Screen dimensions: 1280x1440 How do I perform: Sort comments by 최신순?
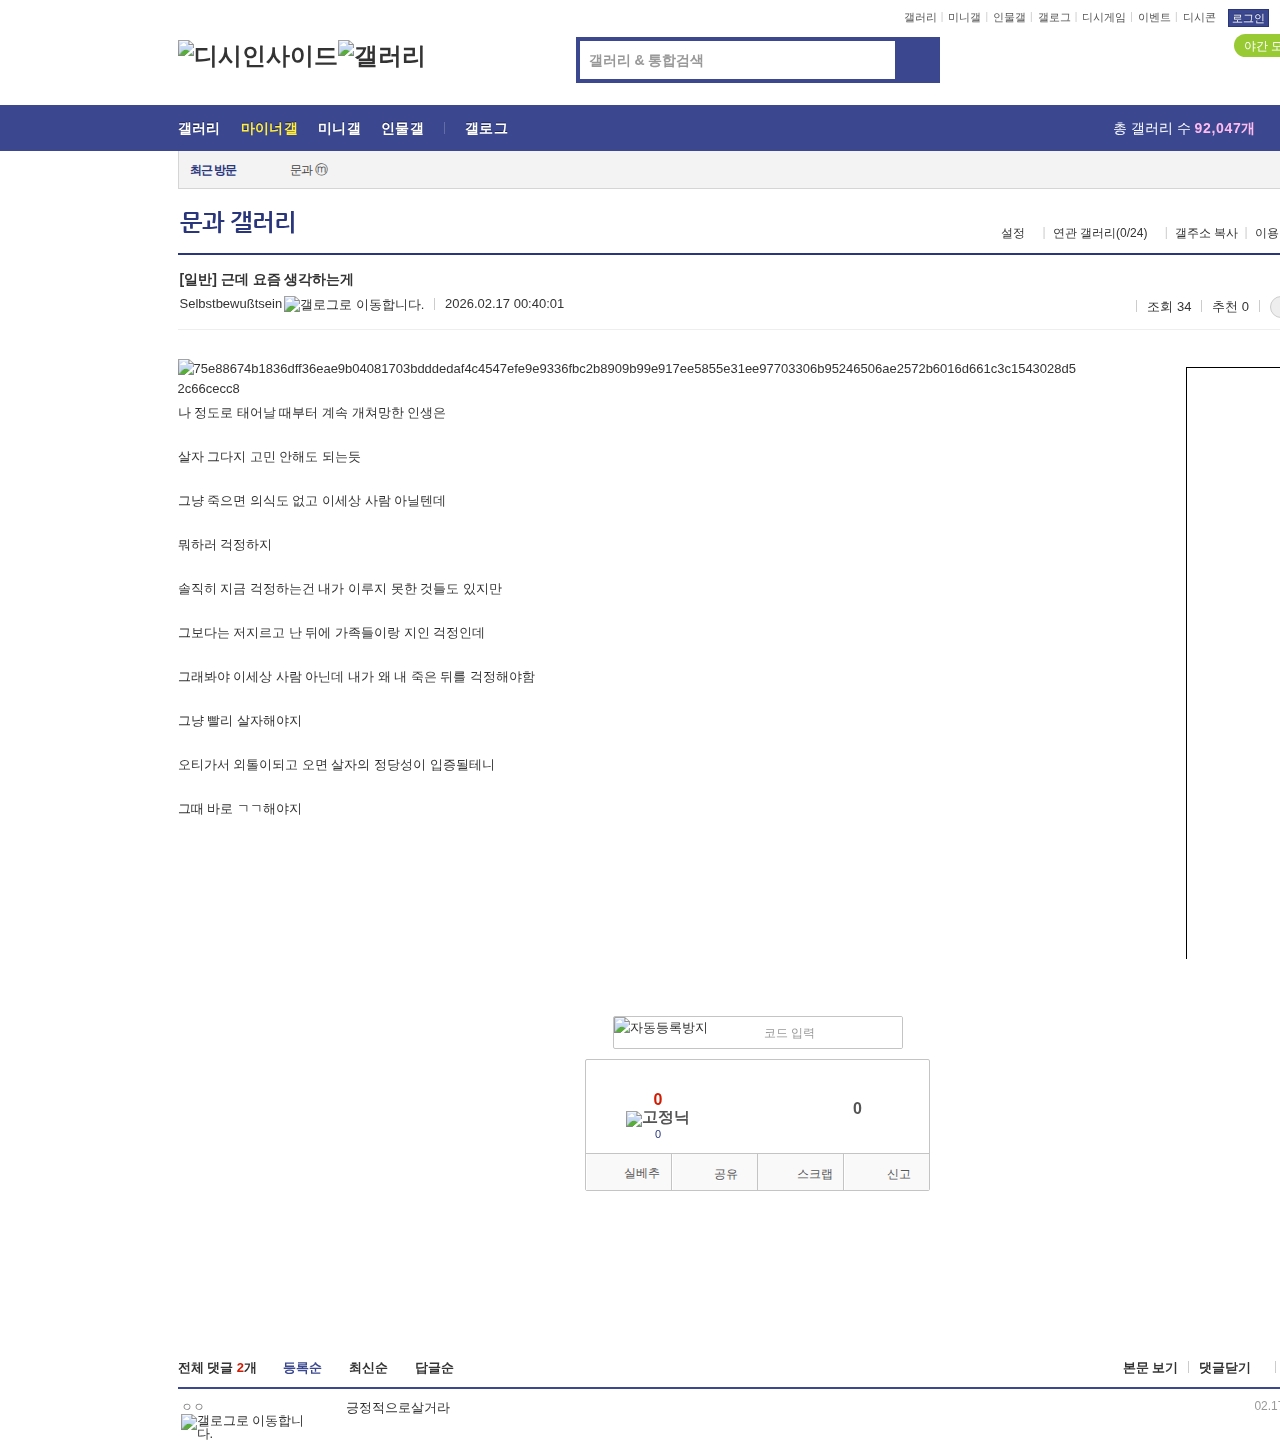point(368,1368)
